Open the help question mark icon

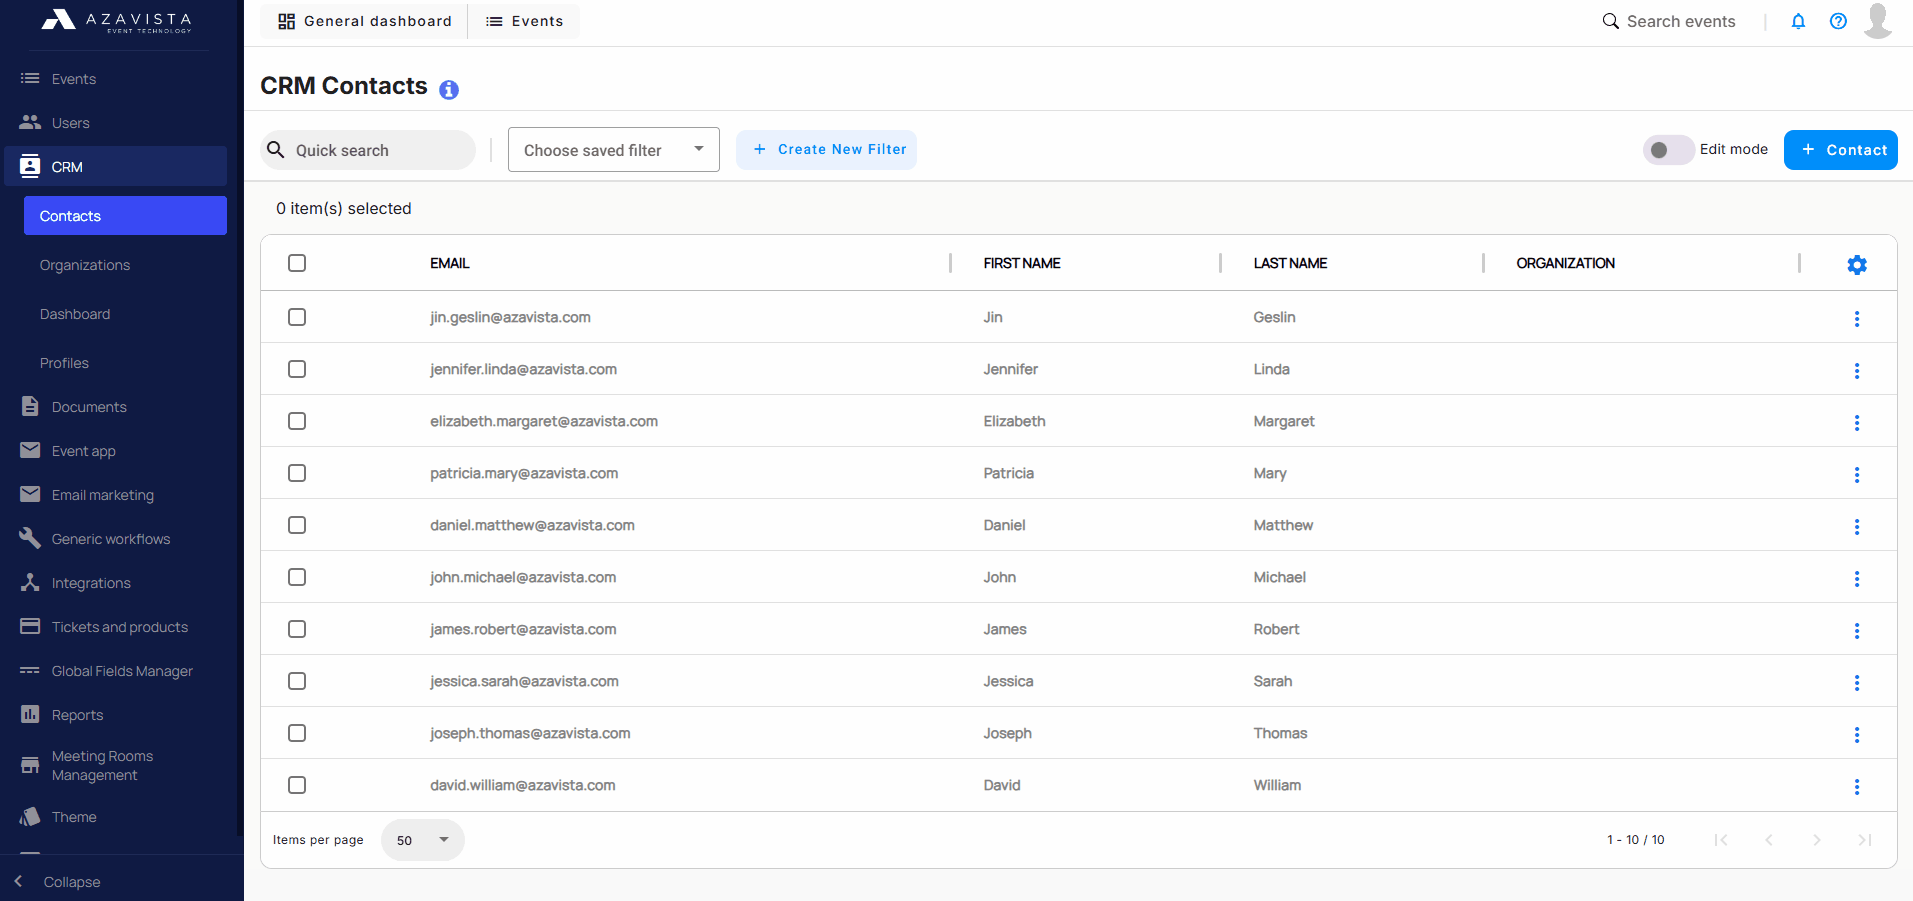(x=1838, y=21)
